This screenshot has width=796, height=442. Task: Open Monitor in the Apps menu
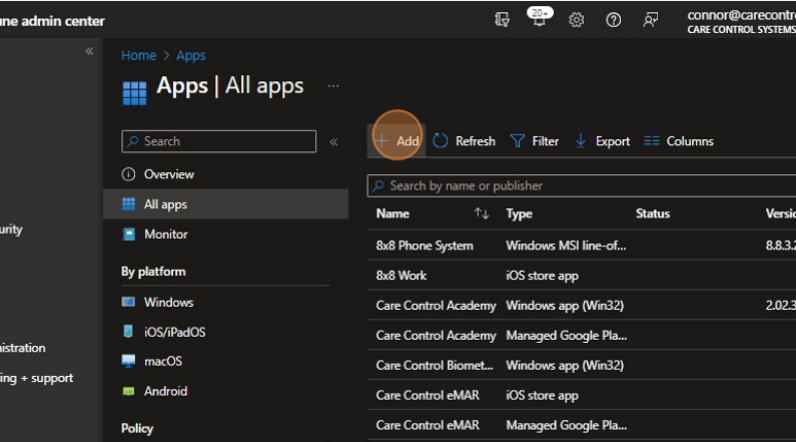click(x=165, y=234)
